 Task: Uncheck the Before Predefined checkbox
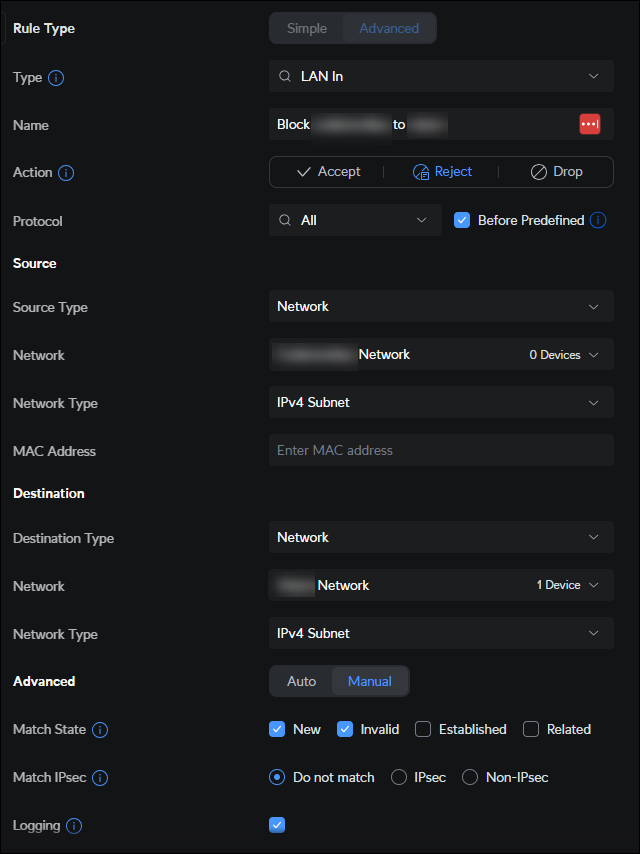coord(462,220)
